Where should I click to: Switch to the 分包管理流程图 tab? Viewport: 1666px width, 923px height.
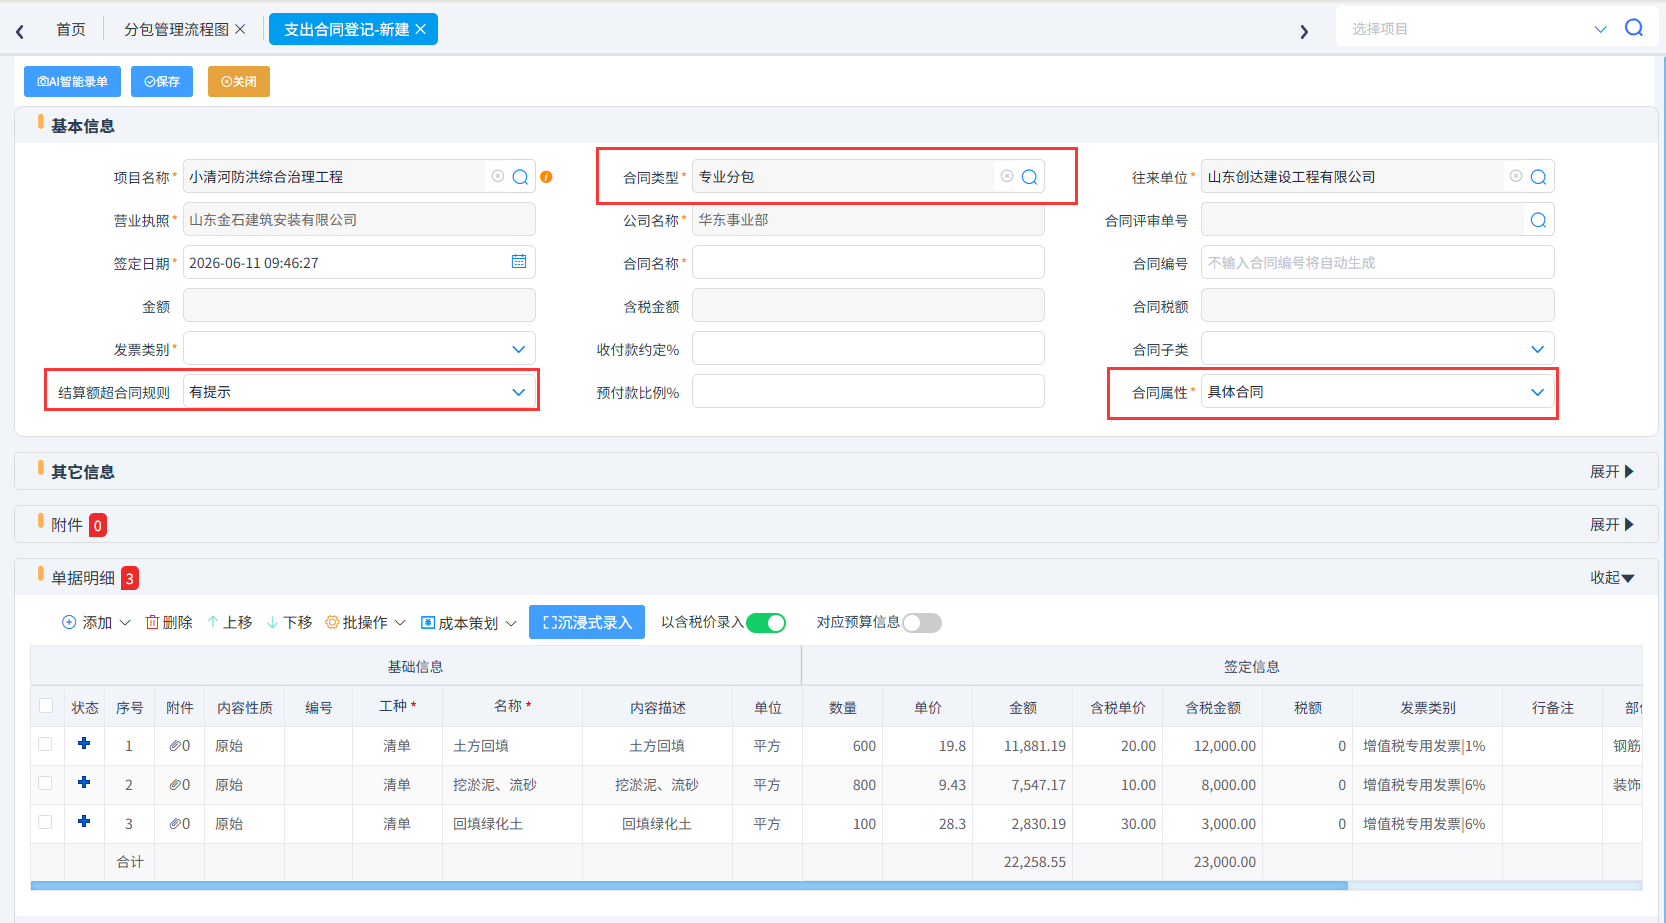[x=177, y=30]
